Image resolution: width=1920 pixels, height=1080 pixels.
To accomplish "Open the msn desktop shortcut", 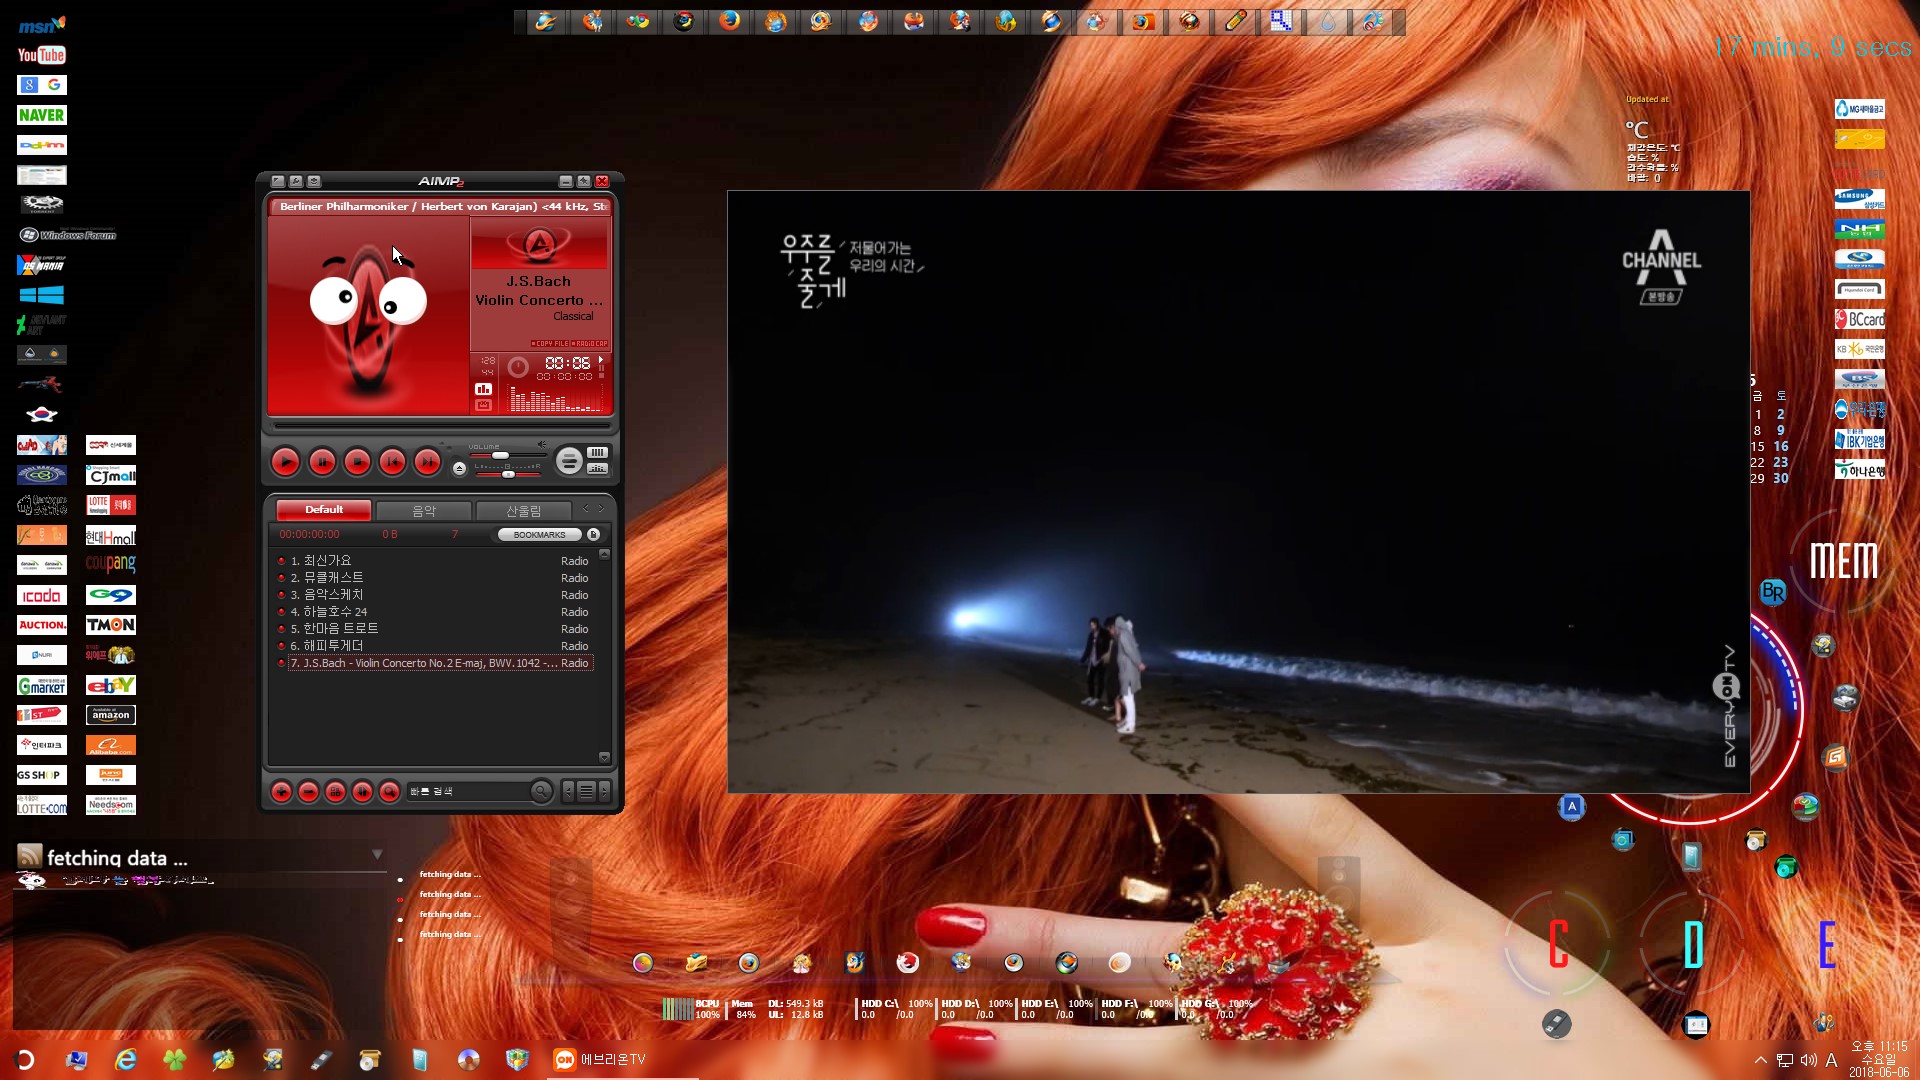I will (42, 25).
